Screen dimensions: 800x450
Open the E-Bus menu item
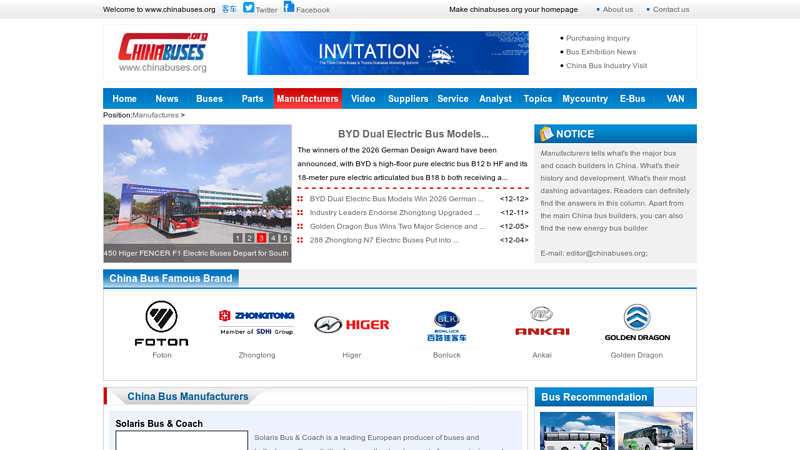[633, 98]
